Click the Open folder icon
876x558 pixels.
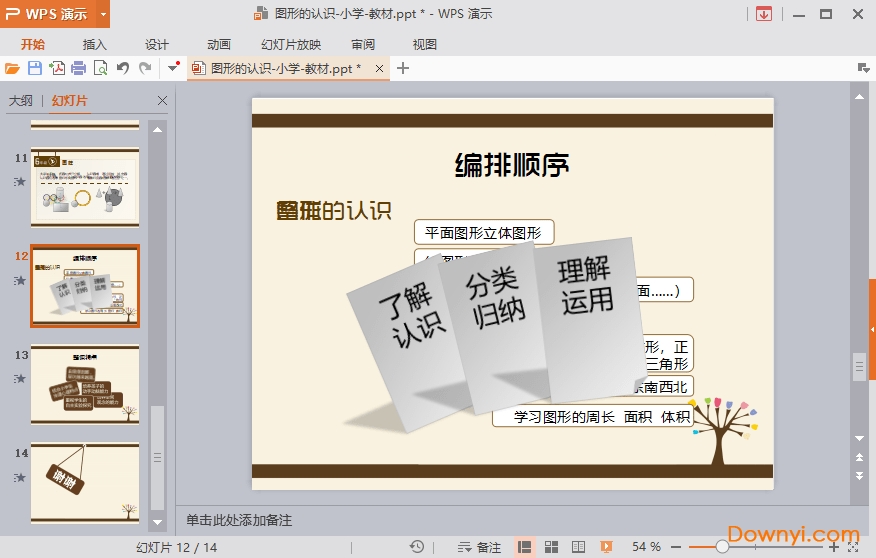12,68
